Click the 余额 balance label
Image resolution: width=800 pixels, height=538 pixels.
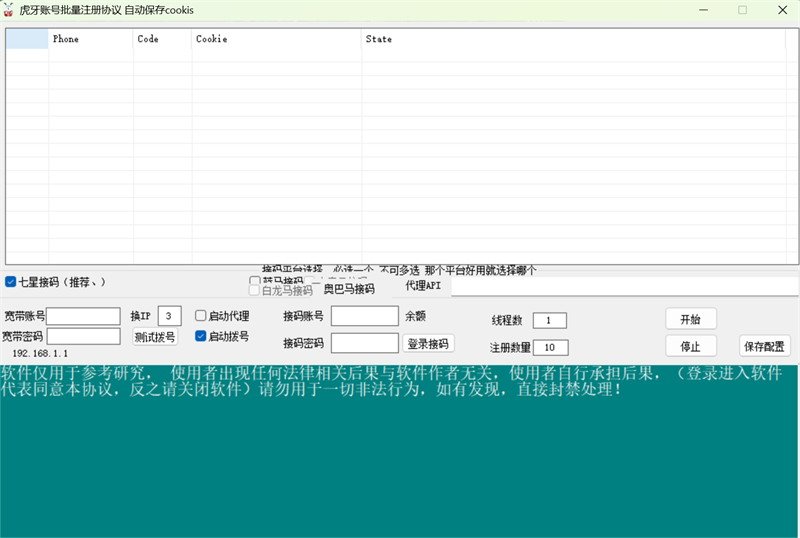415,316
